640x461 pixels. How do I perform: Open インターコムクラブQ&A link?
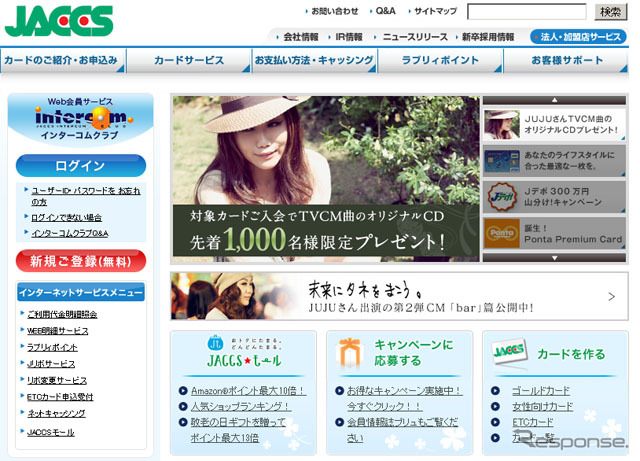click(70, 233)
